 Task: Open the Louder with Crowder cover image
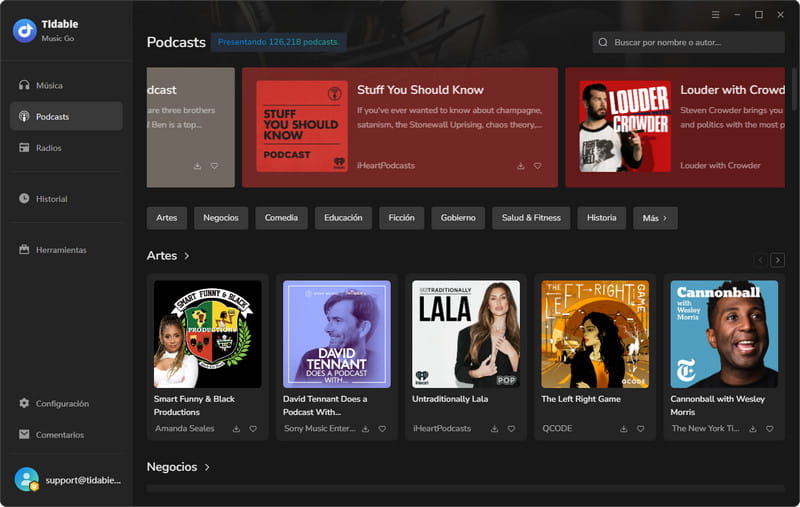(x=625, y=126)
